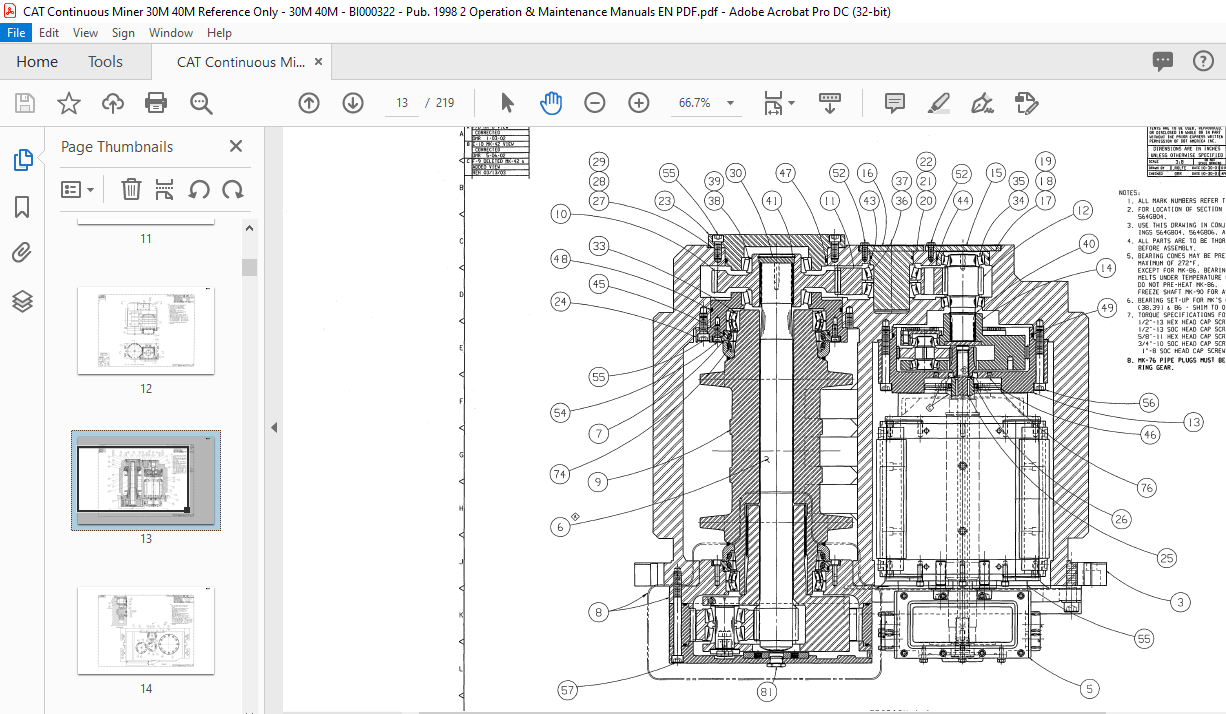This screenshot has width=1226, height=714.
Task: Delete selected page with trash icon
Action: point(131,189)
